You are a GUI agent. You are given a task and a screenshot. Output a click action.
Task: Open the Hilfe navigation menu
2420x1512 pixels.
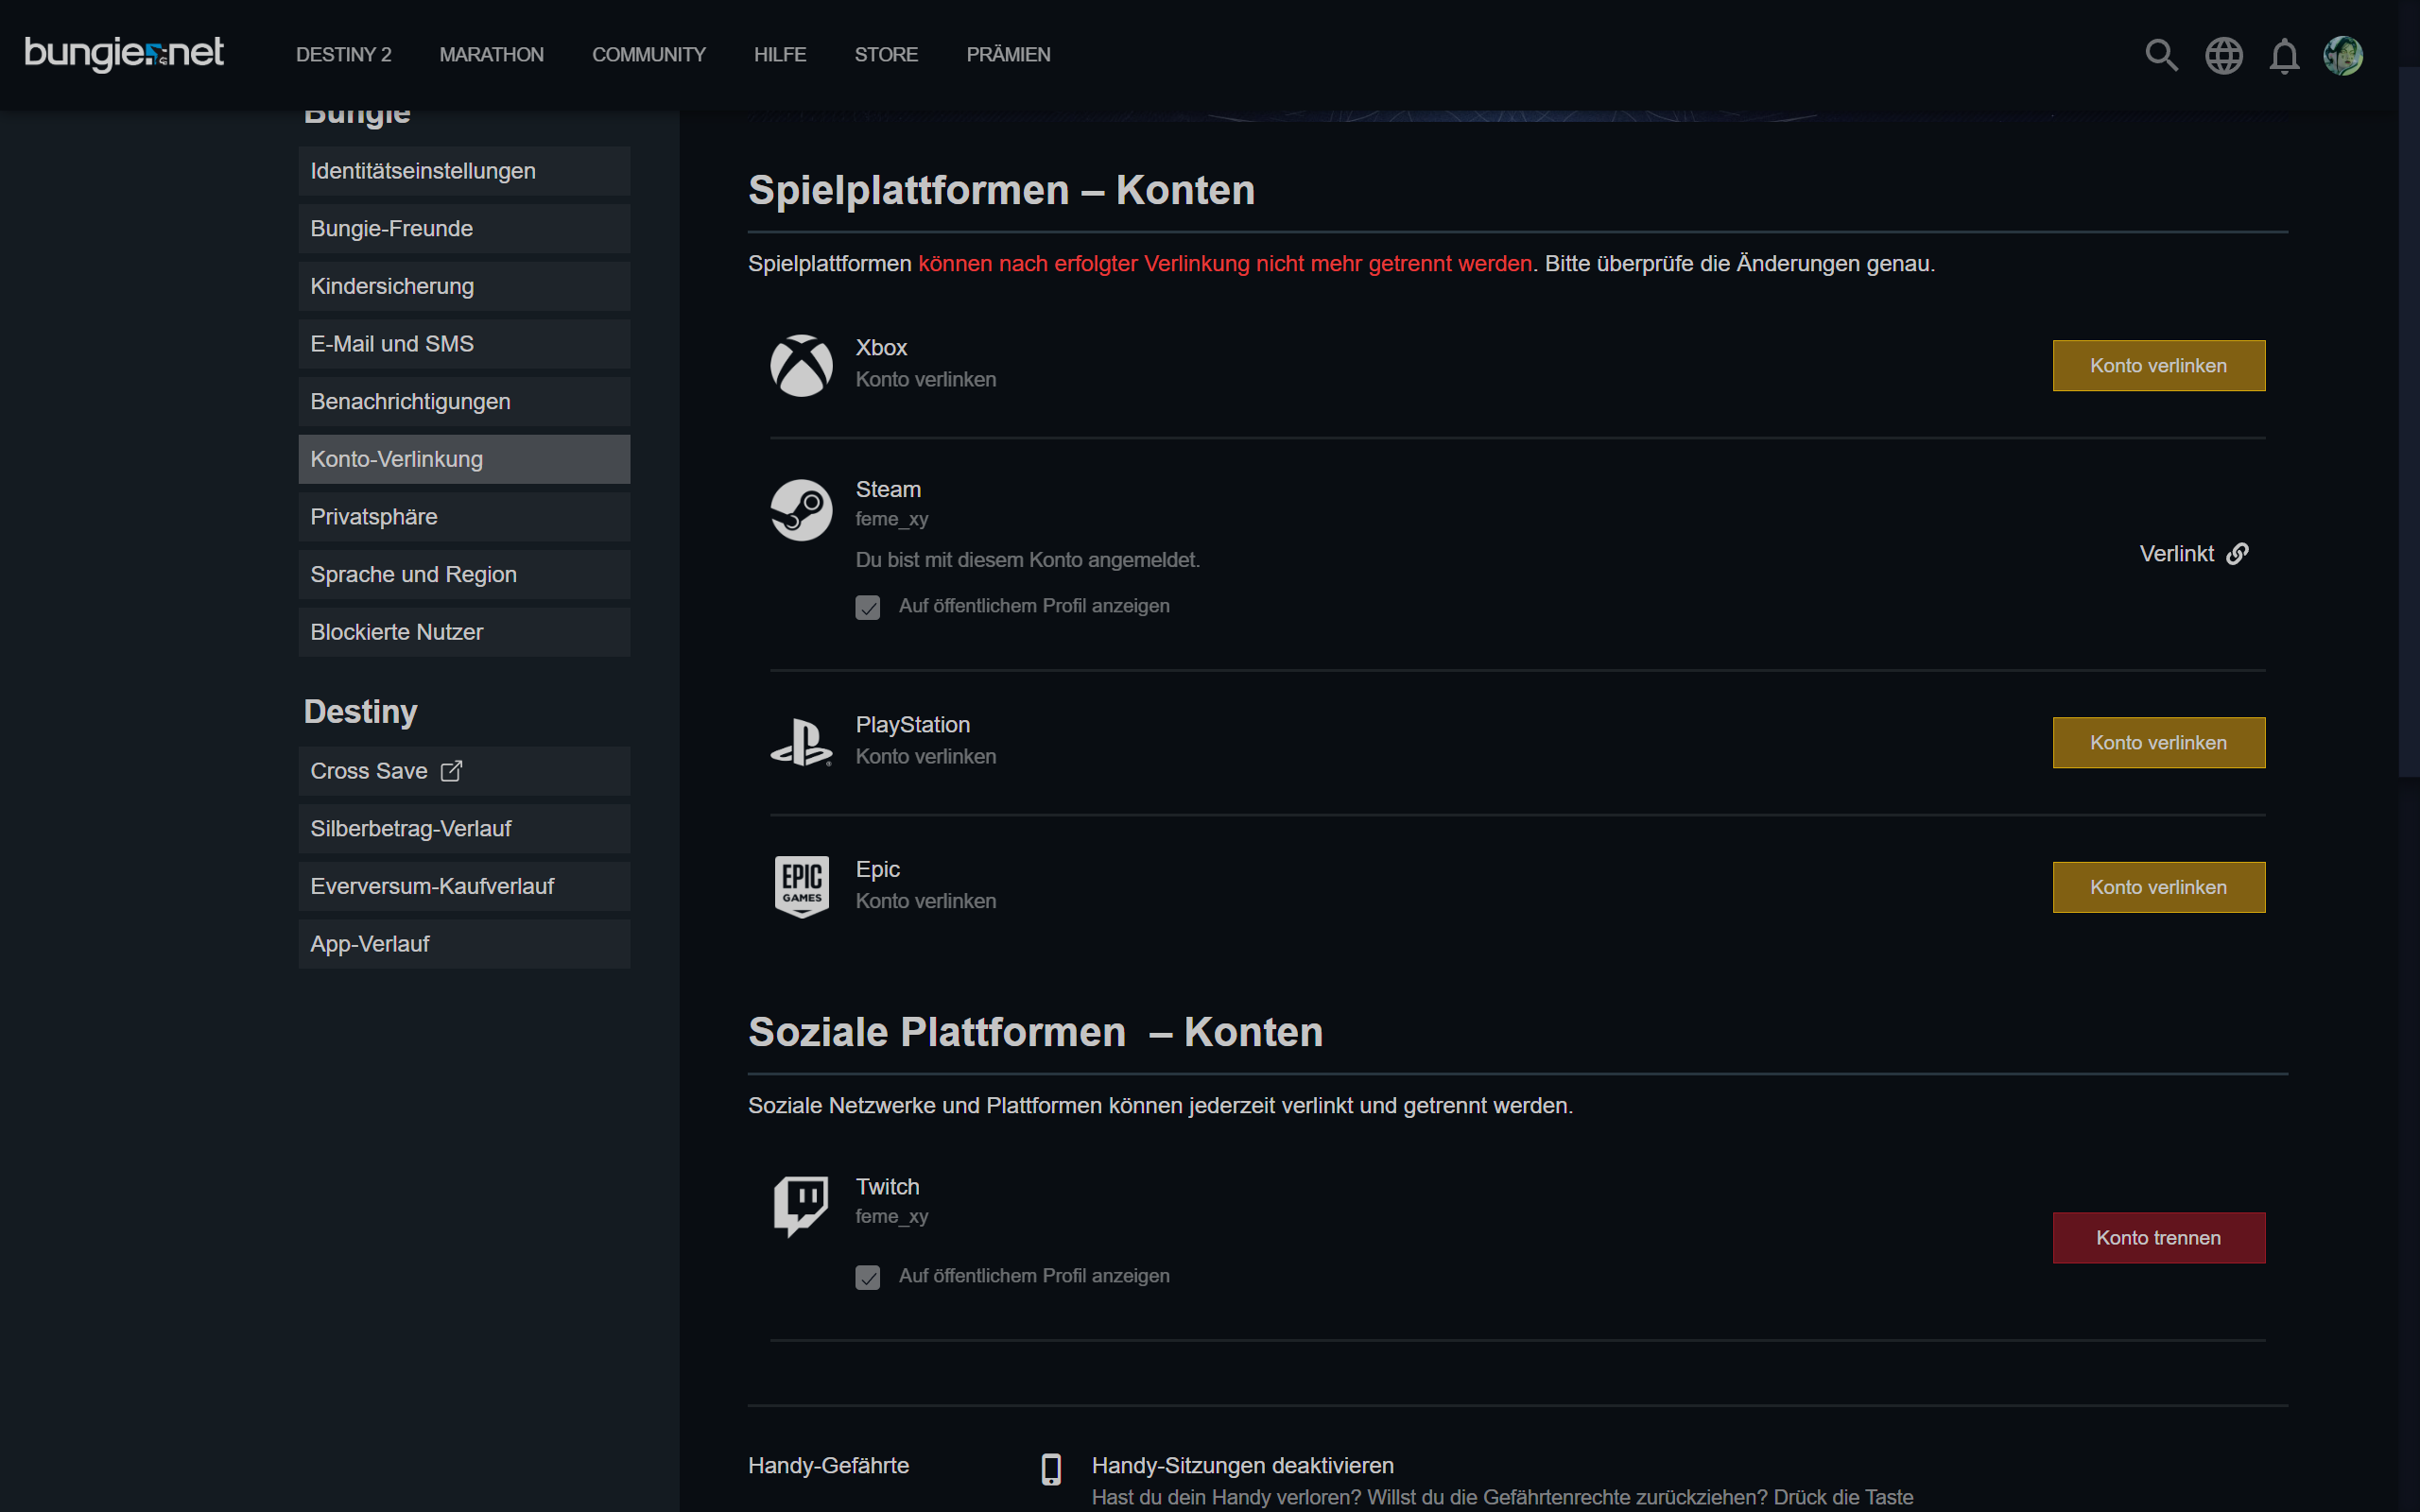(x=779, y=55)
